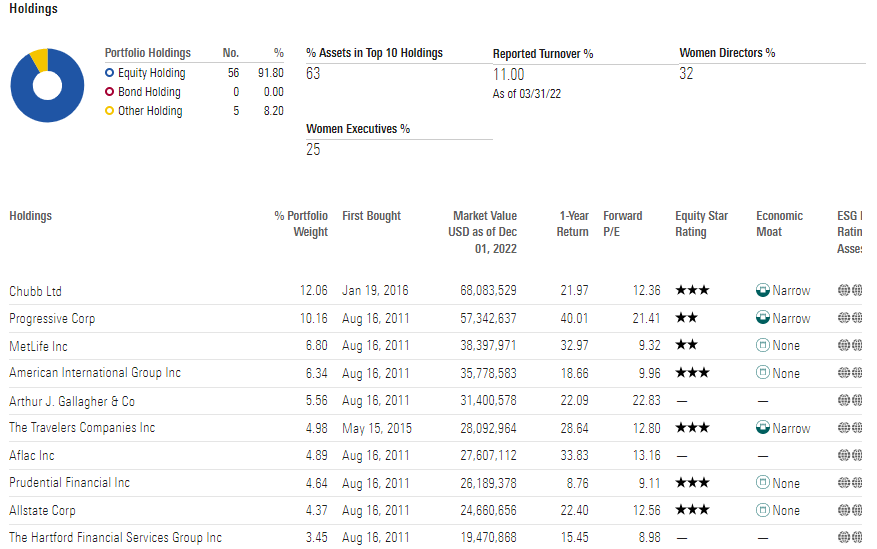Open Prudential Financial Inc link
Image resolution: width=877 pixels, height=549 pixels.
[x=69, y=482]
